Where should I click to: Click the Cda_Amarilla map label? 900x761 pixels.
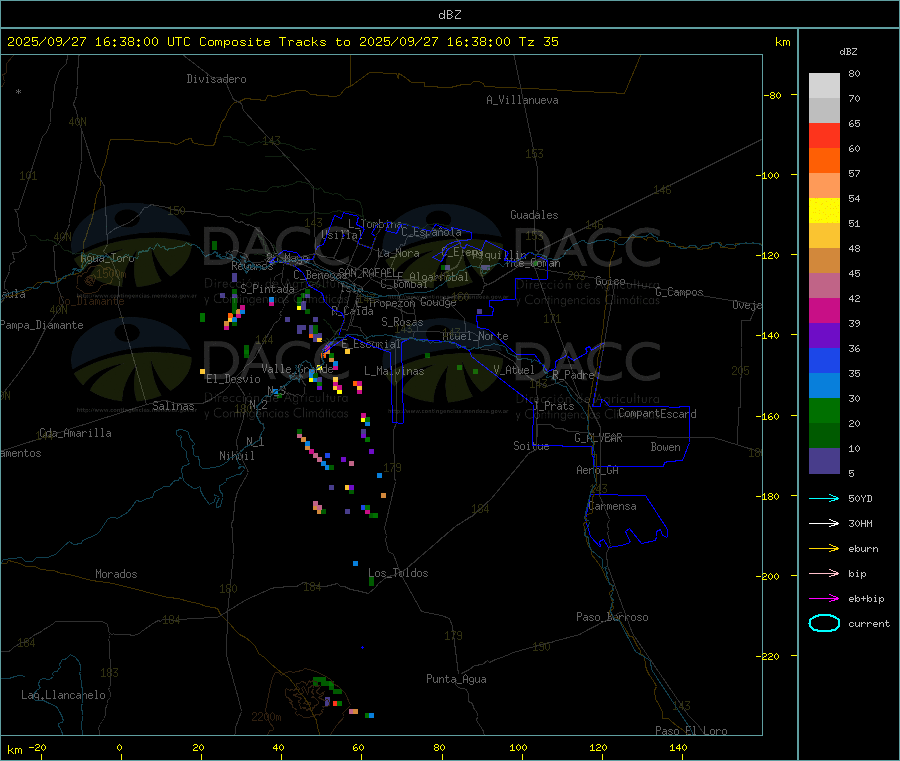75,433
